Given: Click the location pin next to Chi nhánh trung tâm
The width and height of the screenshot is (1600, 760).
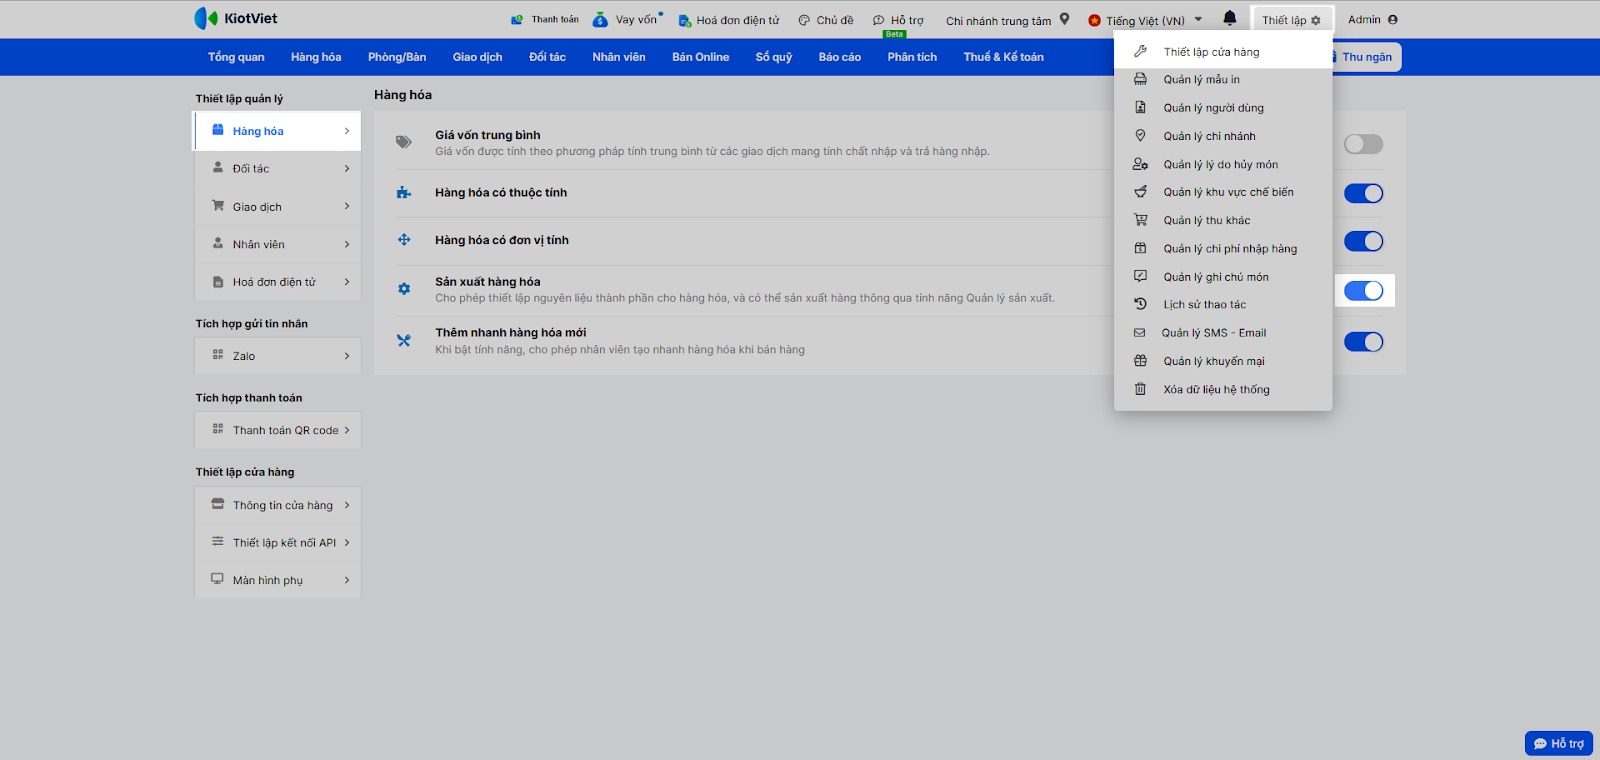Looking at the screenshot, I should 1065,19.
